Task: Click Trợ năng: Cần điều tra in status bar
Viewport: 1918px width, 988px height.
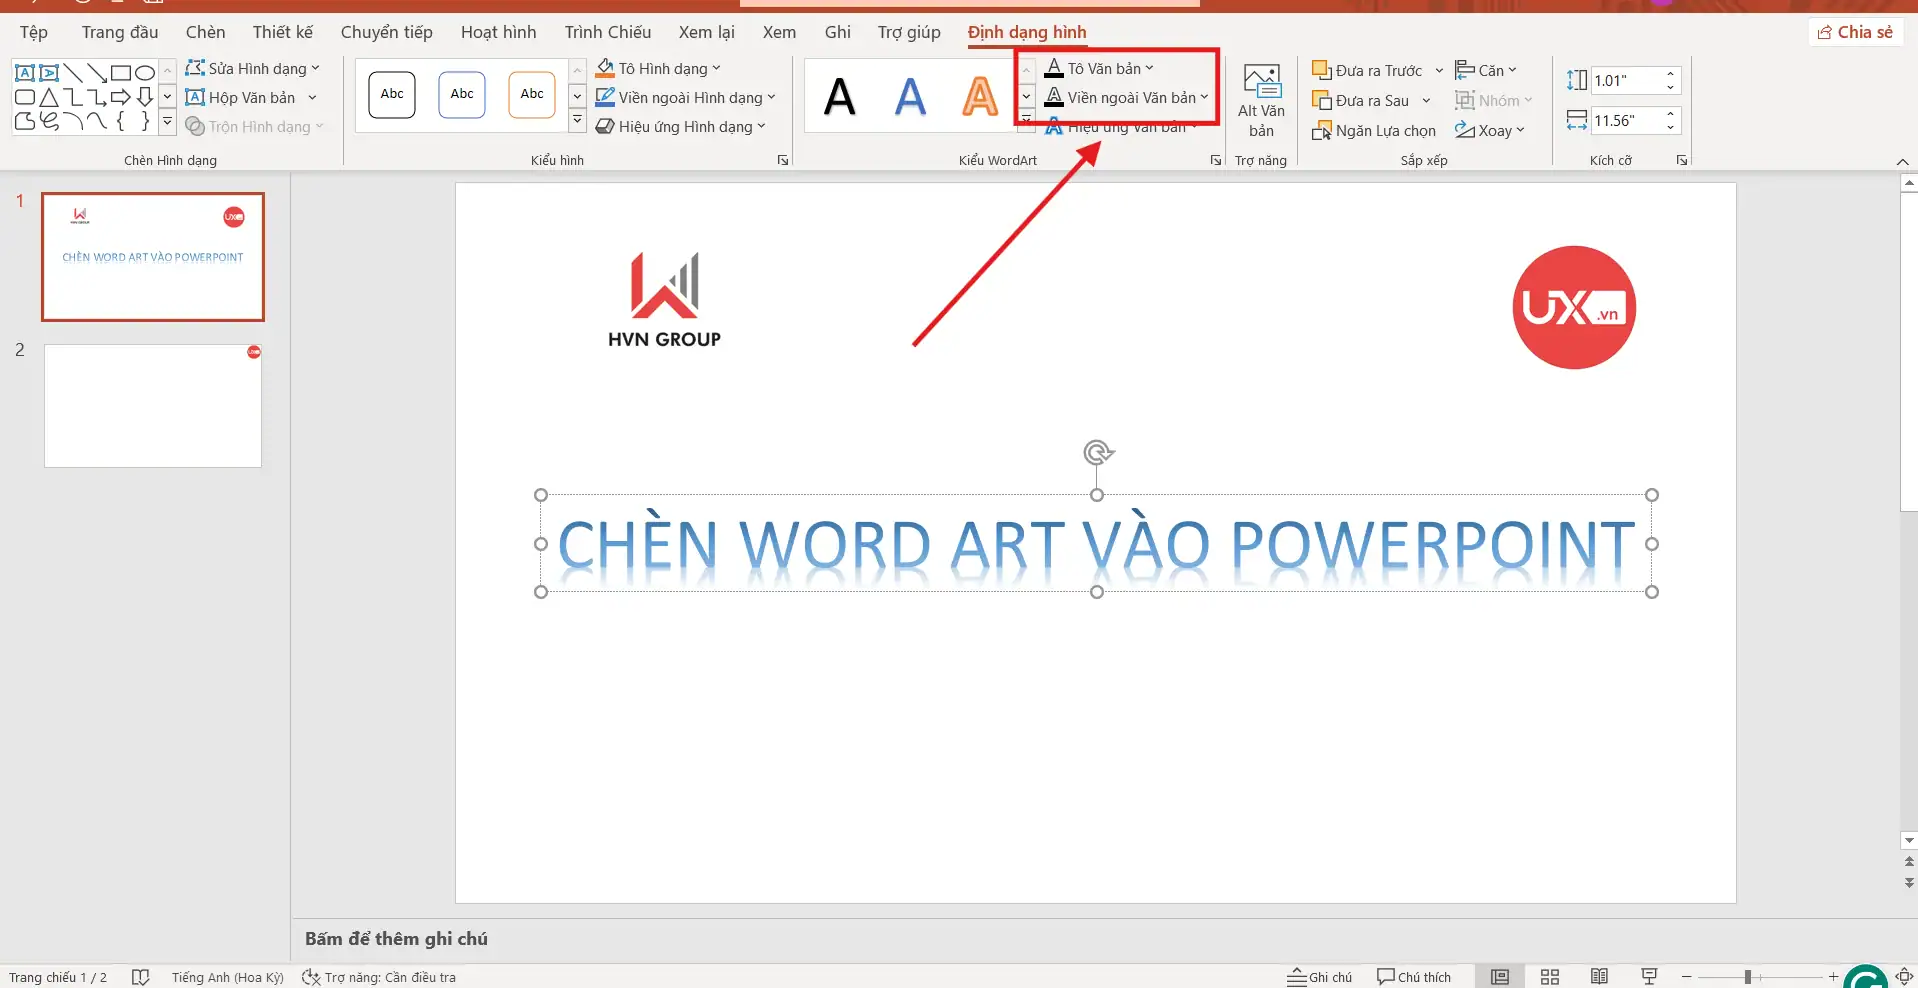Action: (390, 977)
